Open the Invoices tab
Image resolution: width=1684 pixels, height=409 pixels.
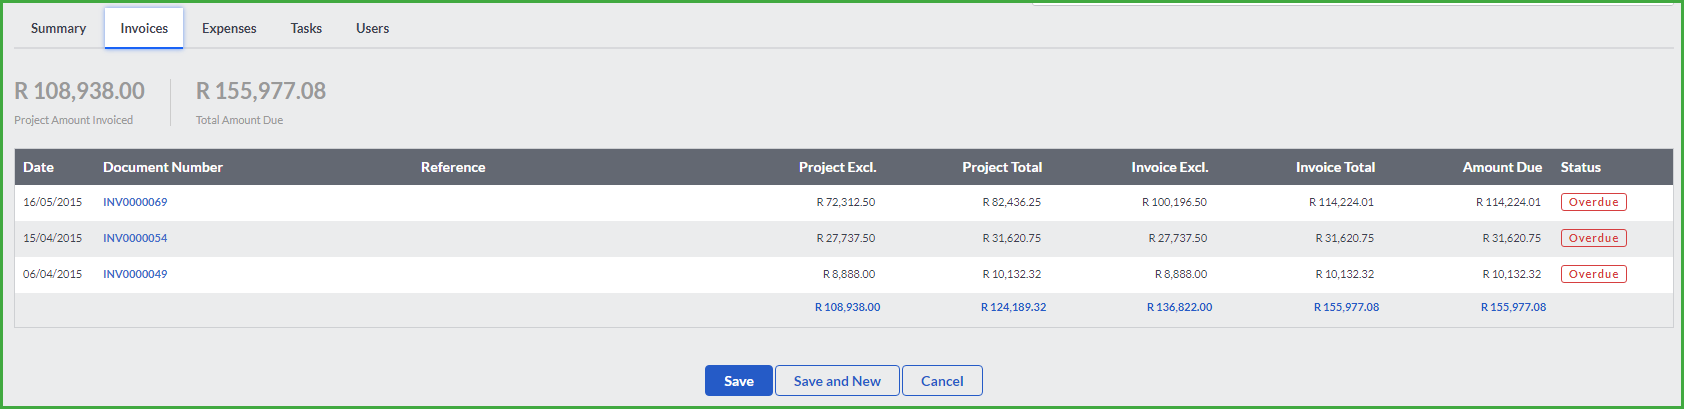144,28
